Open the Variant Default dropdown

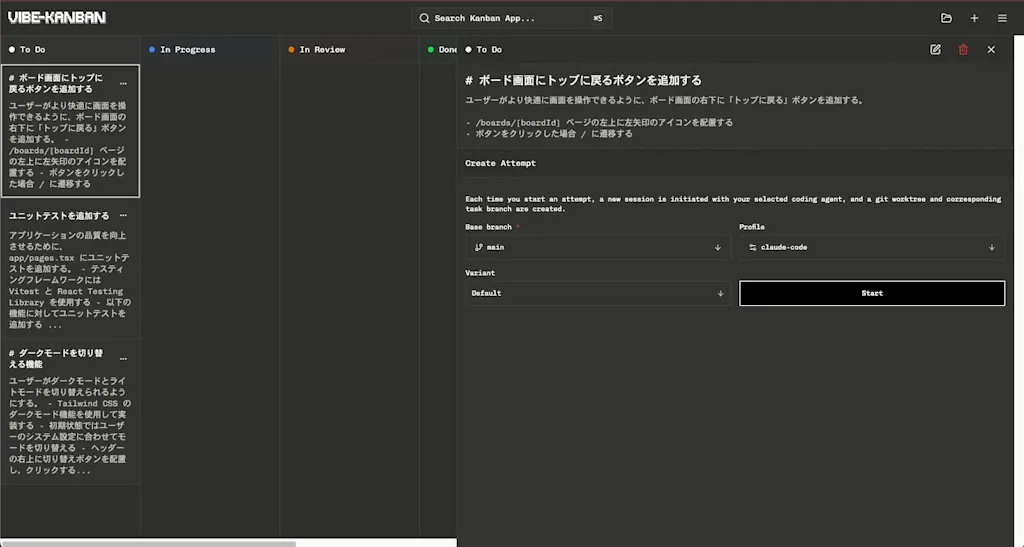click(x=598, y=294)
